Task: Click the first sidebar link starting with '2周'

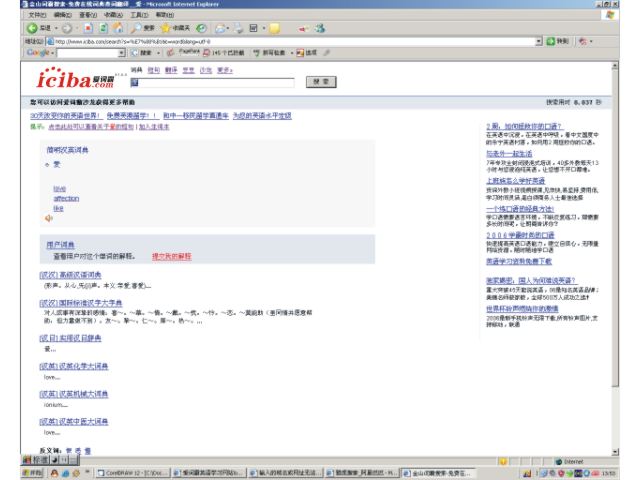Action: pos(524,126)
